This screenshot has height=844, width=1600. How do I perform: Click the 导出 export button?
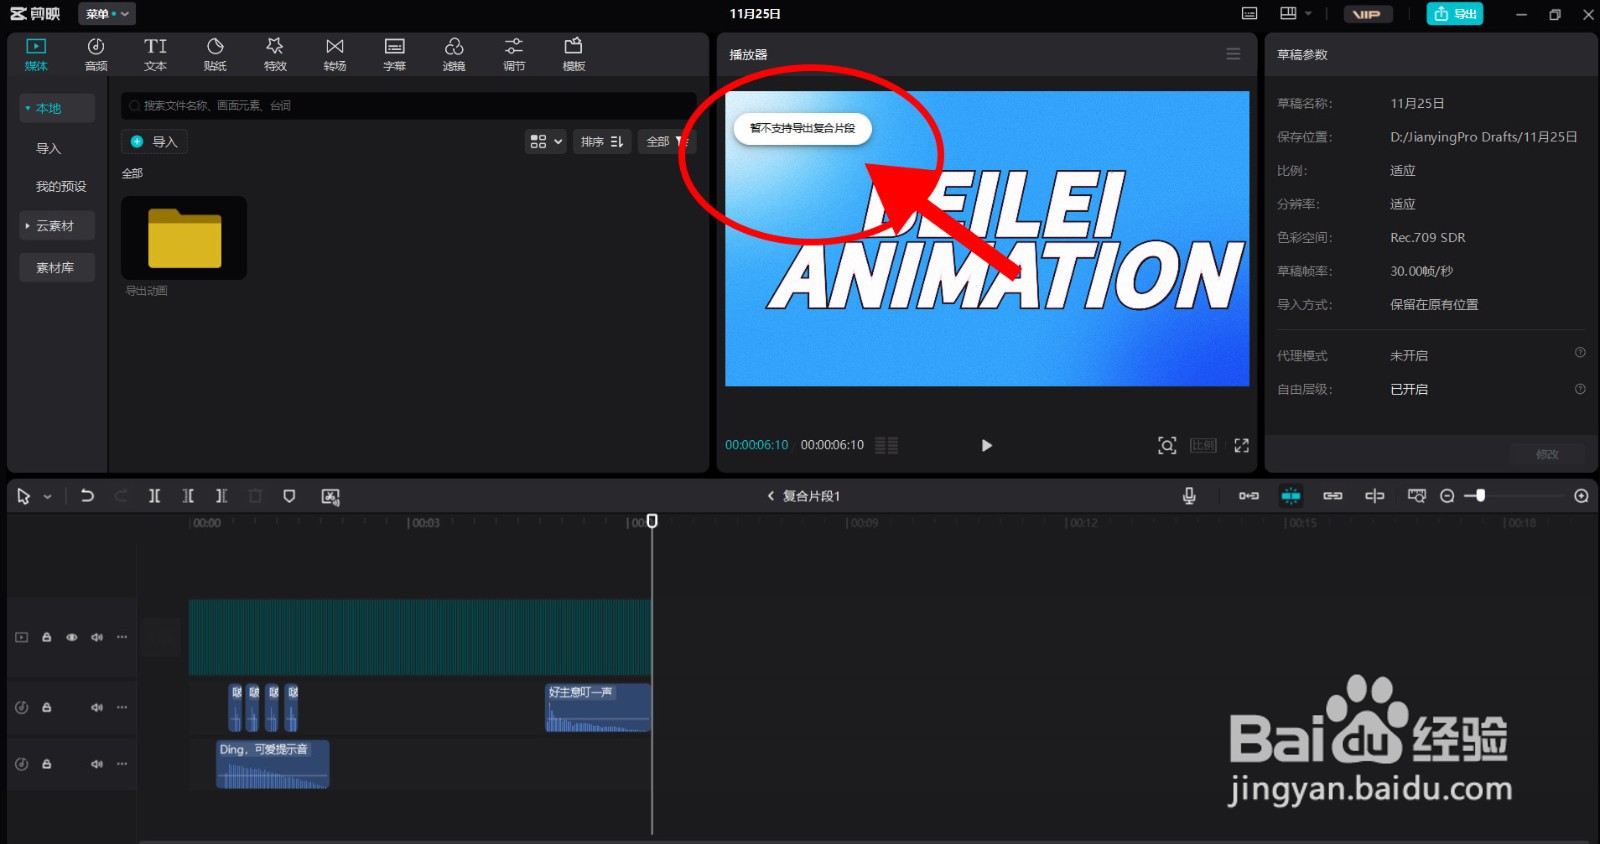point(1455,14)
